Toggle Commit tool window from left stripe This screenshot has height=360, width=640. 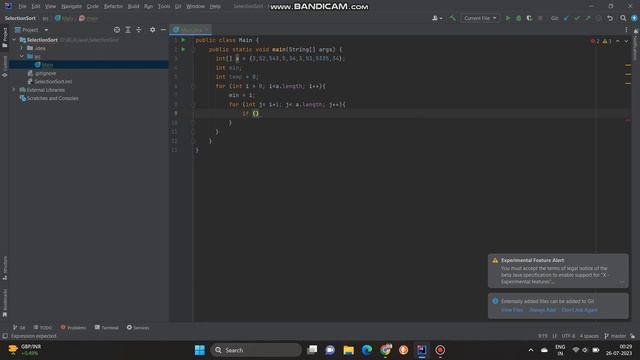point(5,67)
